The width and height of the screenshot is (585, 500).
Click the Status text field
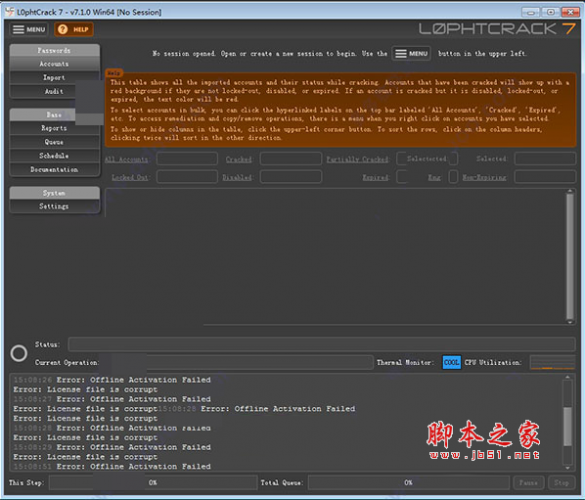click(x=322, y=344)
